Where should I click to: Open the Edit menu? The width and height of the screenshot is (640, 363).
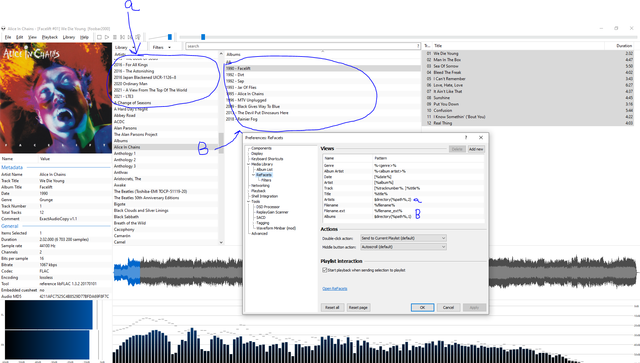tap(19, 37)
